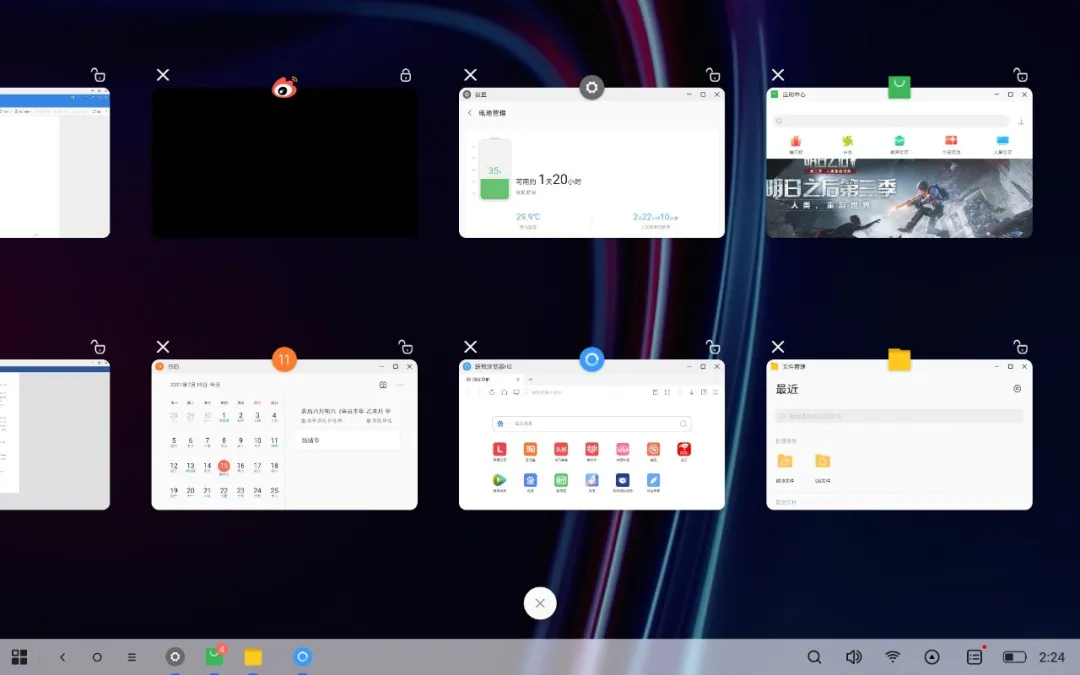Click the volume speaker icon in the taskbar
This screenshot has height=675, width=1080.
pyautogui.click(x=853, y=657)
